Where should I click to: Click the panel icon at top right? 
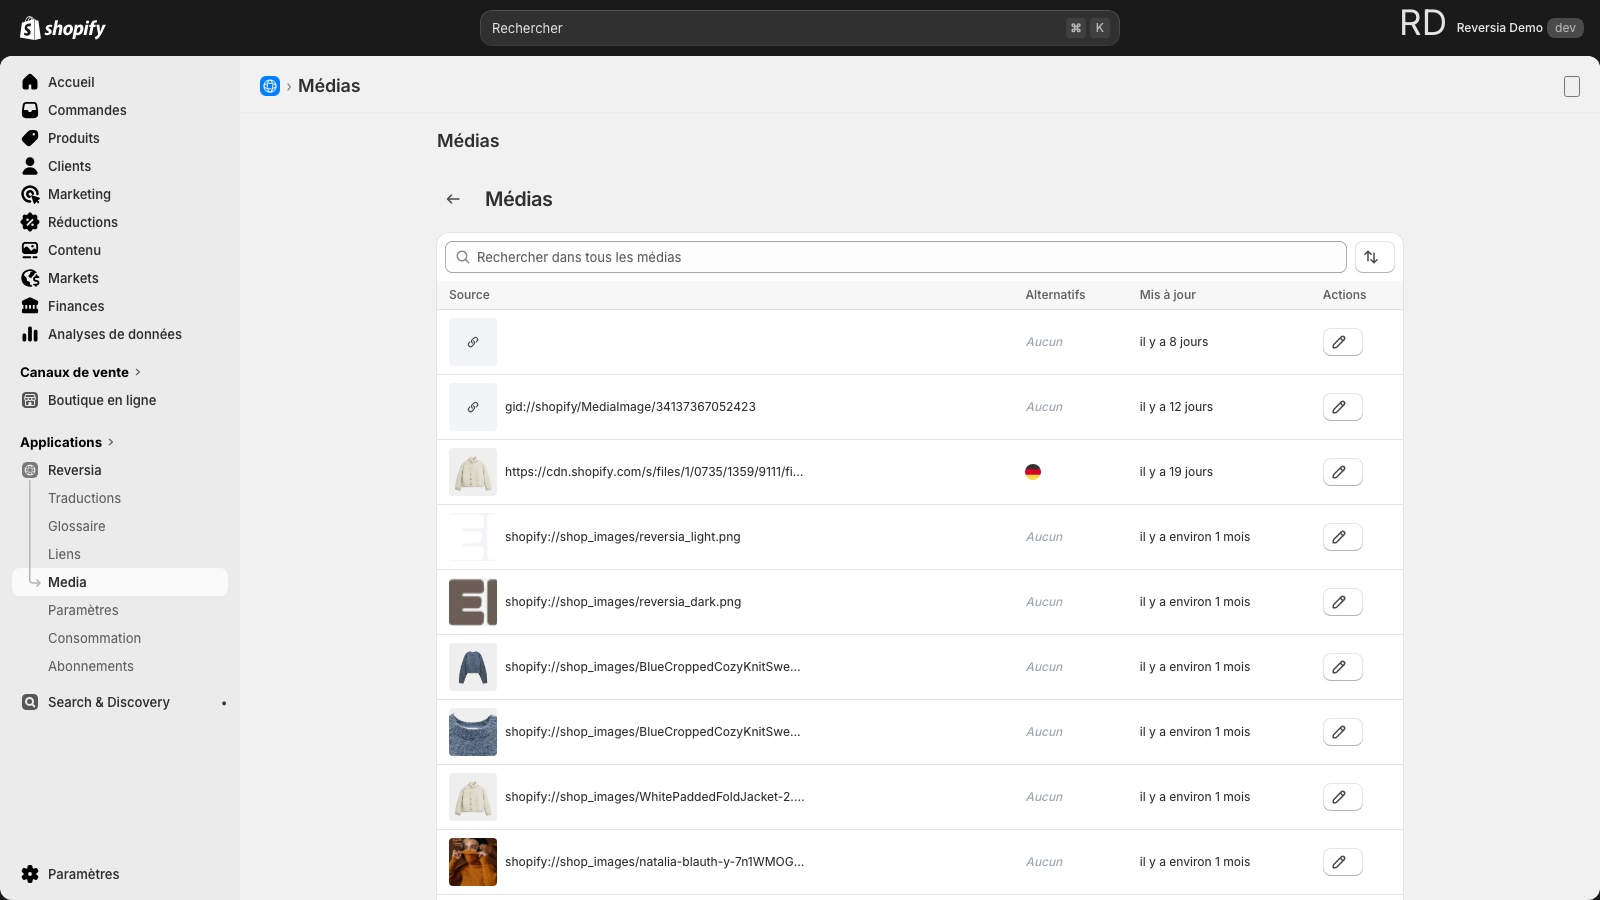point(1572,87)
